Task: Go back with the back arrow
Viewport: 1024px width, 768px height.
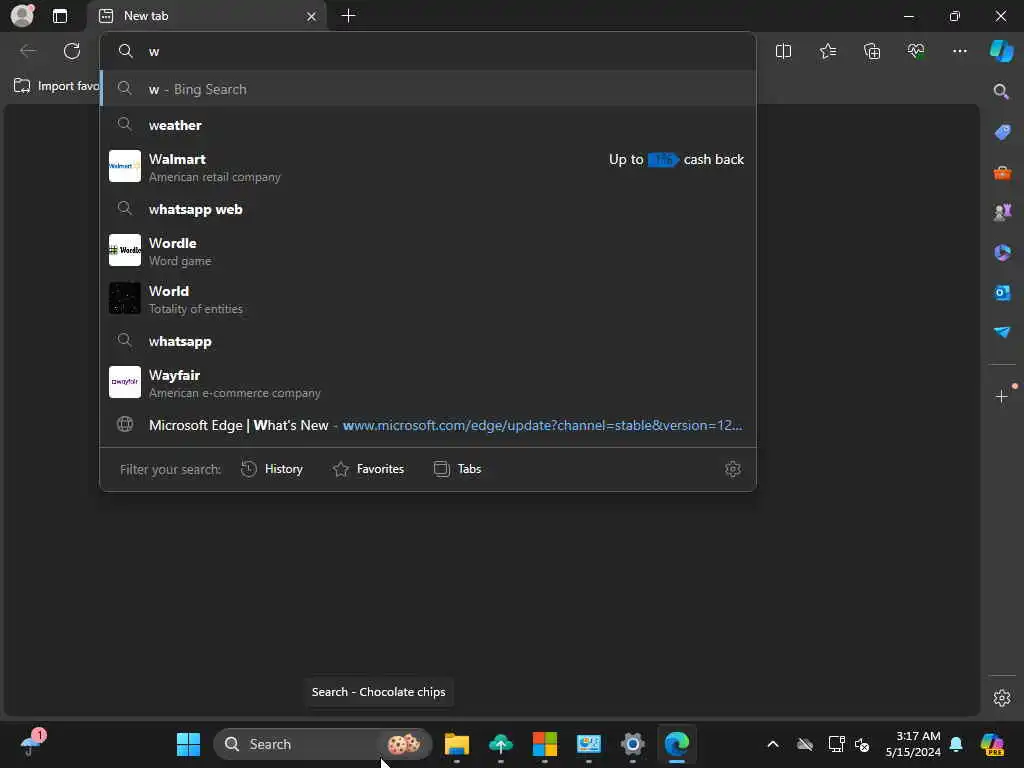Action: (x=28, y=51)
